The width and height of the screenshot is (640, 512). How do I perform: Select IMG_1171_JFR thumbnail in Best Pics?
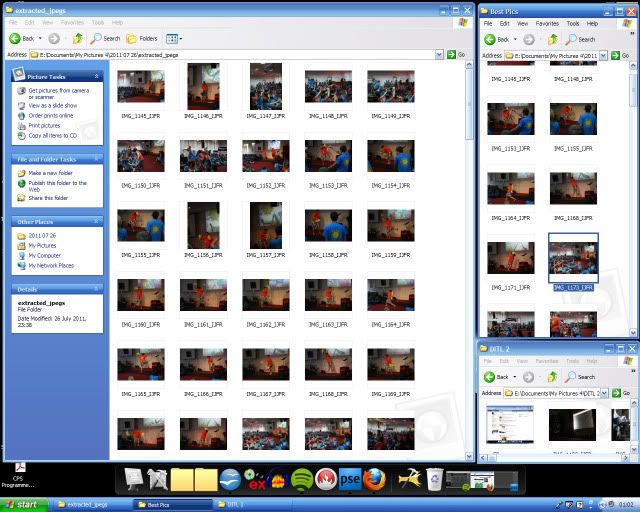click(x=511, y=258)
